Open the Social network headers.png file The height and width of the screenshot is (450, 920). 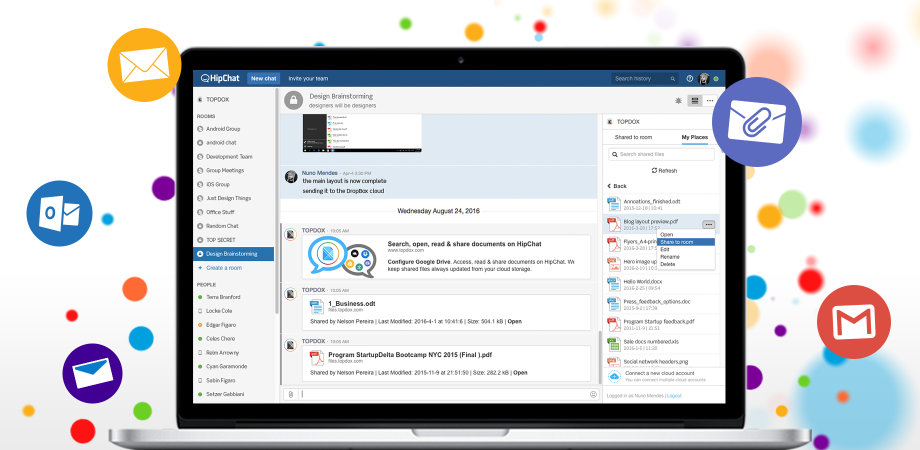(x=656, y=361)
